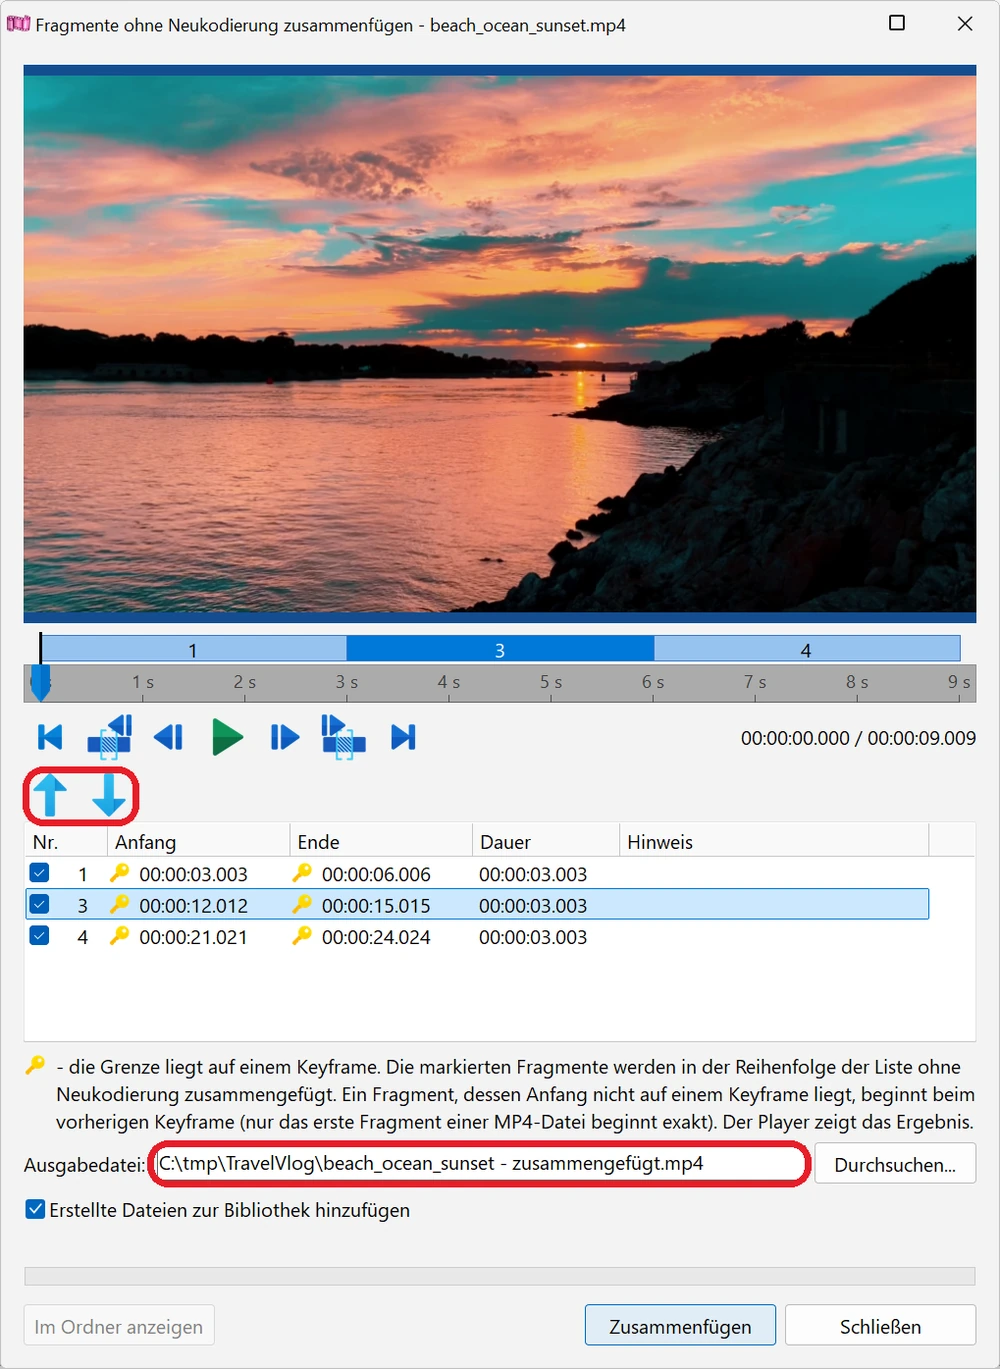Go to the previous fragment boundary
This screenshot has width=1000, height=1369.
coord(110,737)
